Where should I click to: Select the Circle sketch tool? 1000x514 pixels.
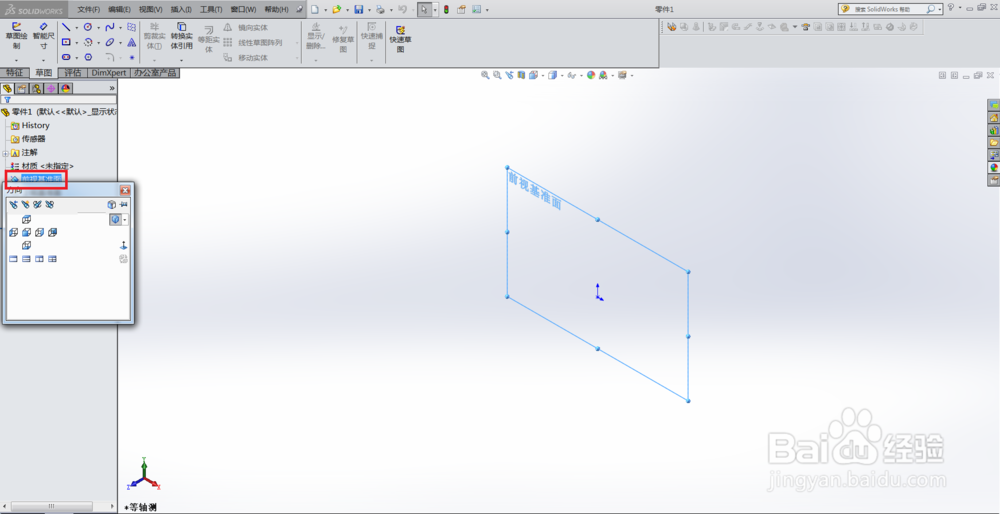coord(88,27)
